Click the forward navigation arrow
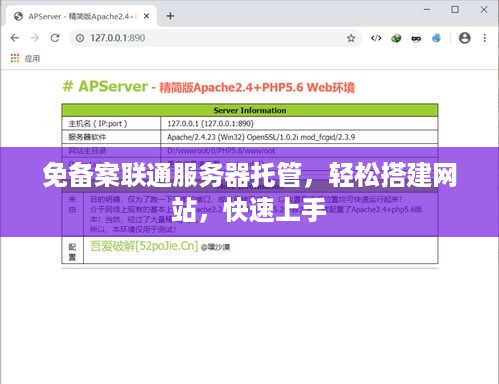This screenshot has height=384, width=499. pyautogui.click(x=35, y=38)
